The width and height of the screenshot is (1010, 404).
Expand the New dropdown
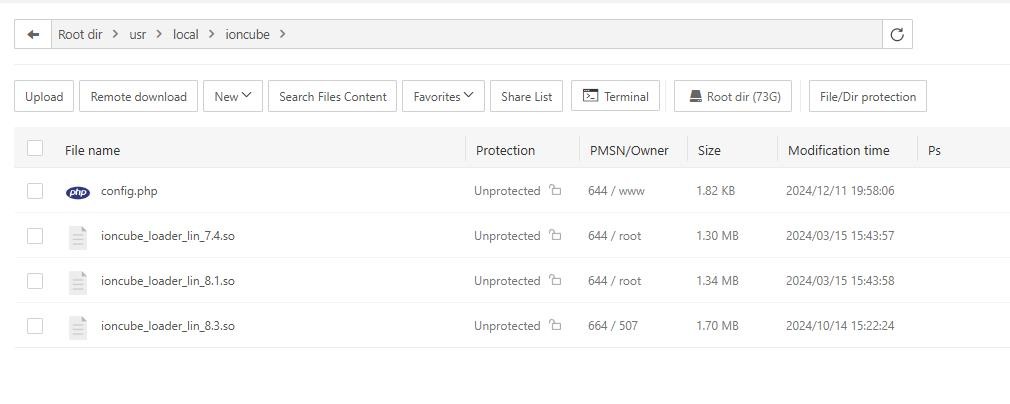tap(232, 97)
